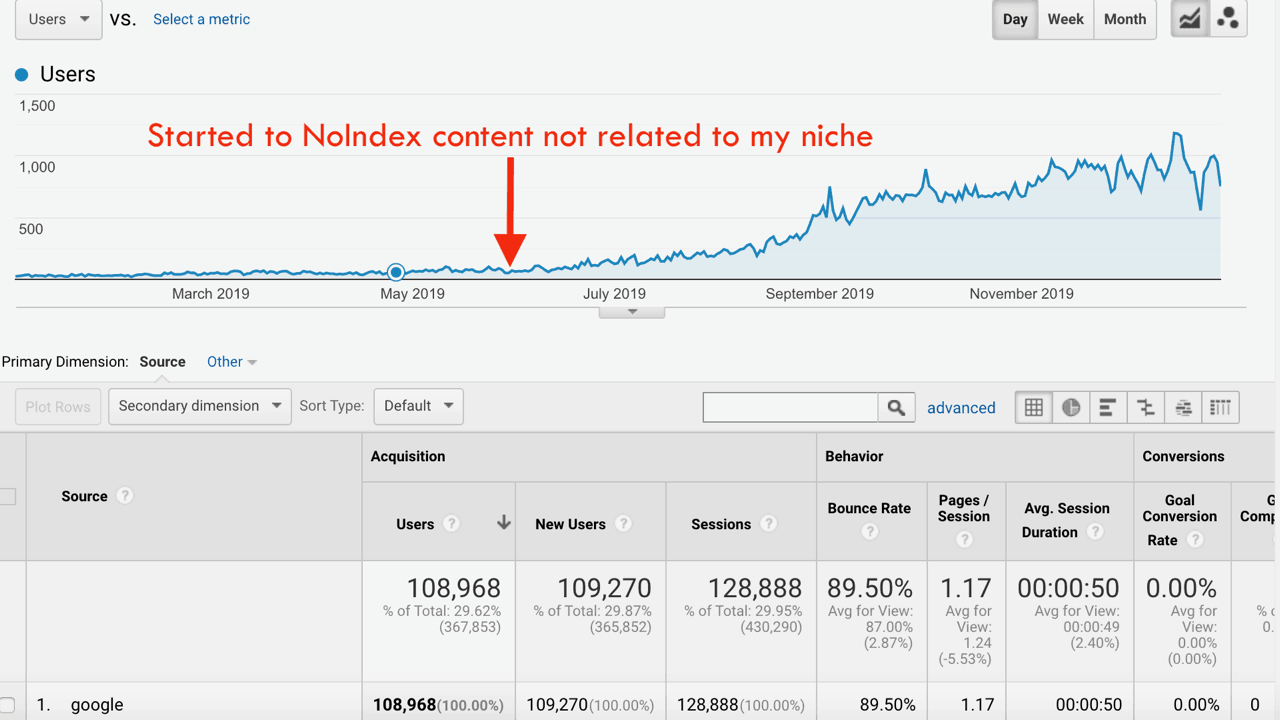Image resolution: width=1280 pixels, height=720 pixels.
Task: Select the performance bar view icon
Action: 1108,407
